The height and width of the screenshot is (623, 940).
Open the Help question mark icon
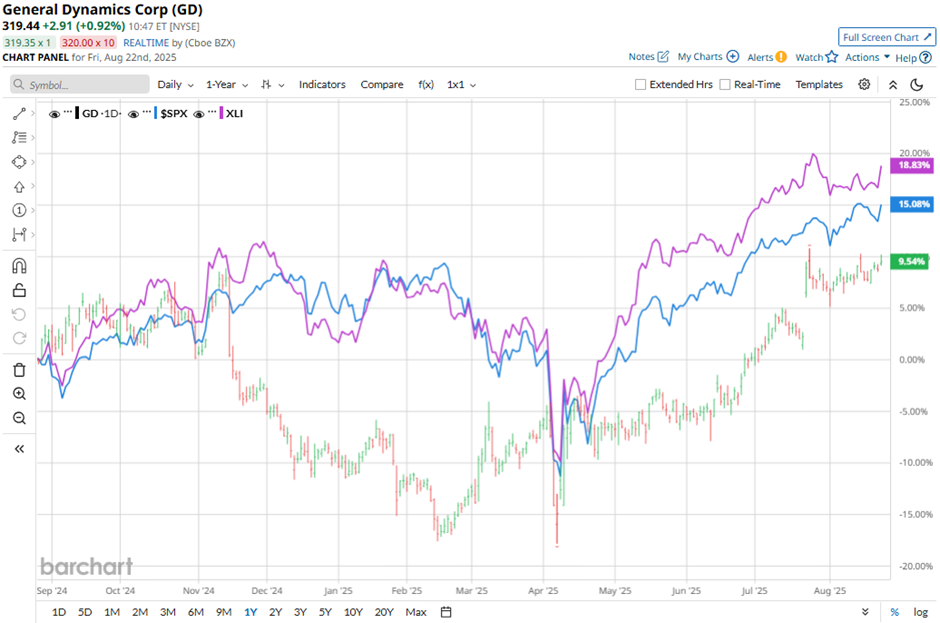click(x=926, y=58)
